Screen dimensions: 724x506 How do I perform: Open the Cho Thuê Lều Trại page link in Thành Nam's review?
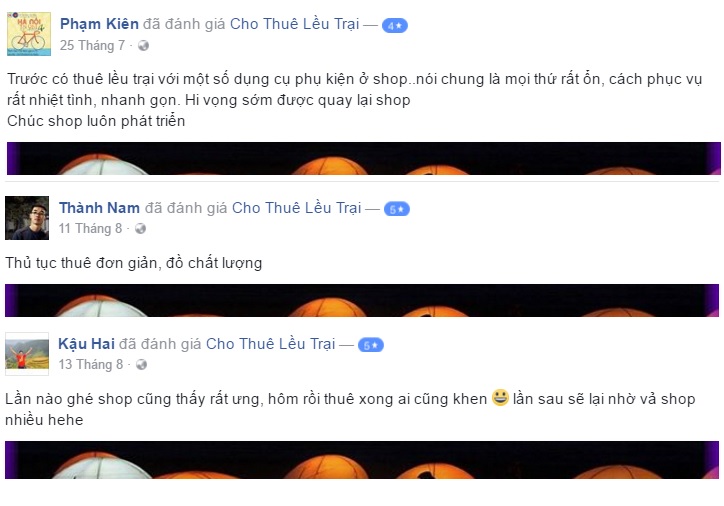point(296,208)
